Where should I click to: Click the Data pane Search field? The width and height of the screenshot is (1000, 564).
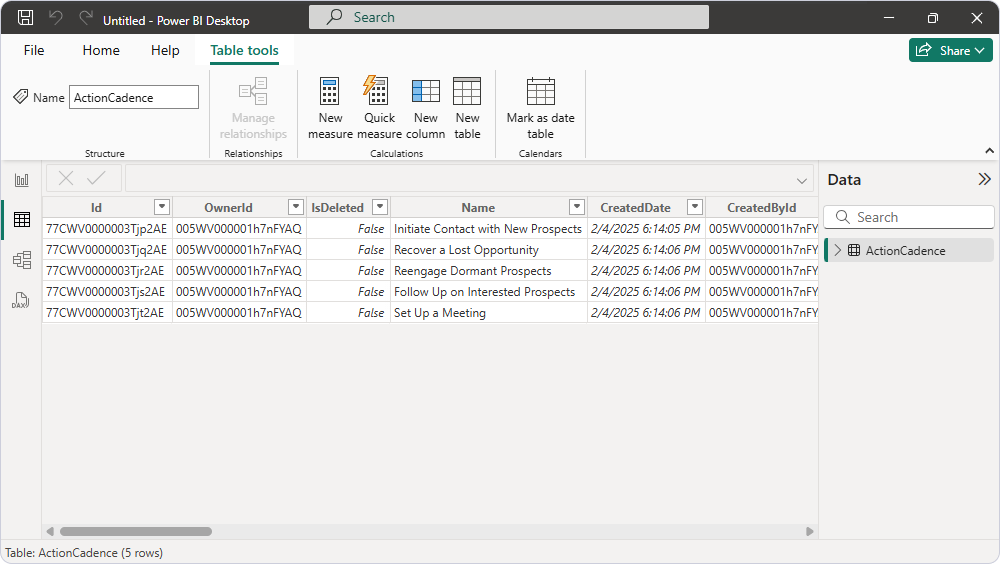(x=909, y=217)
